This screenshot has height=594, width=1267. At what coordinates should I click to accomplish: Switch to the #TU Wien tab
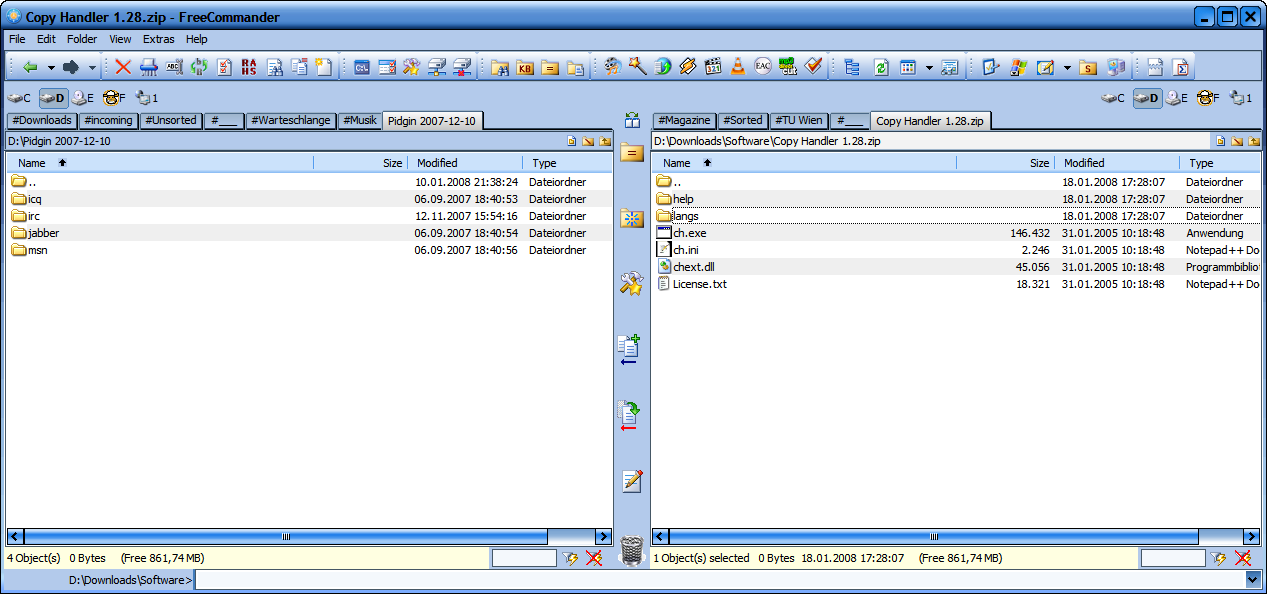tap(798, 120)
